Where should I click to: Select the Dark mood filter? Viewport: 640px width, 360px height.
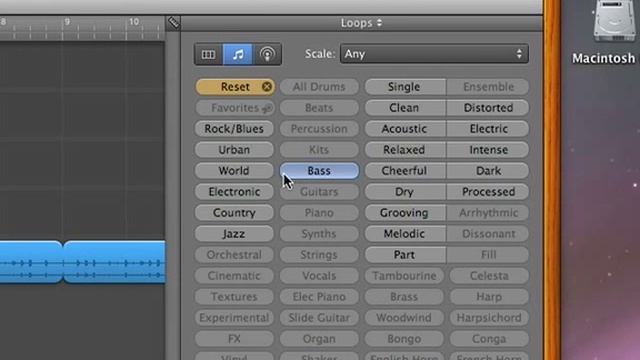point(488,171)
